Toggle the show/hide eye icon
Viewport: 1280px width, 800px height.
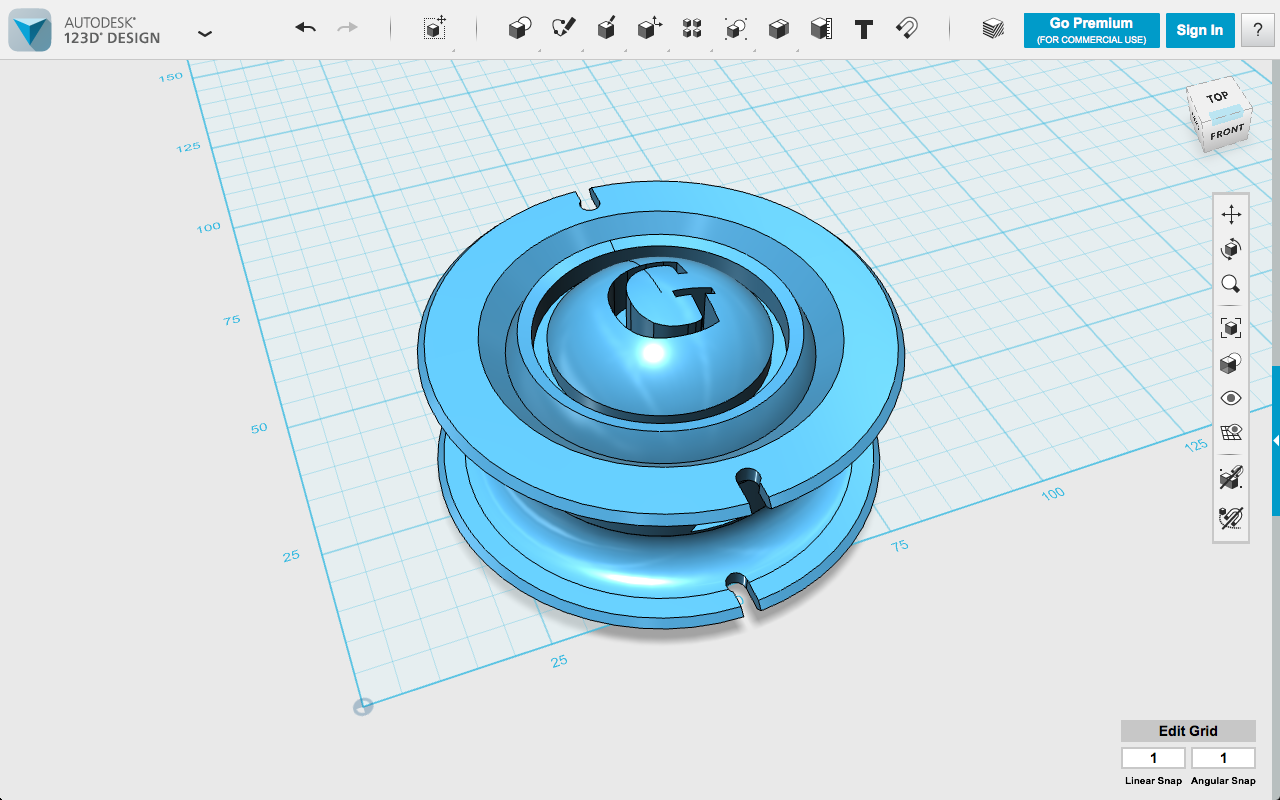pyautogui.click(x=1231, y=398)
